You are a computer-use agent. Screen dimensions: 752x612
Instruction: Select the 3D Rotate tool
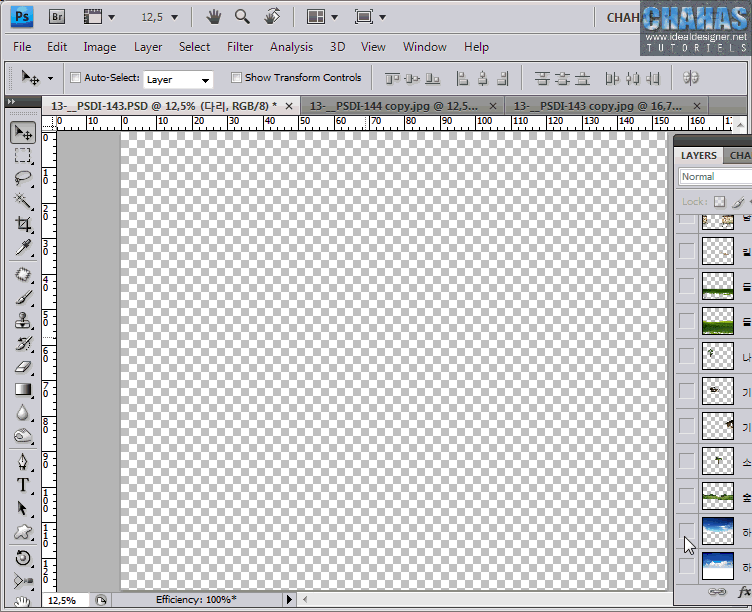click(23, 558)
